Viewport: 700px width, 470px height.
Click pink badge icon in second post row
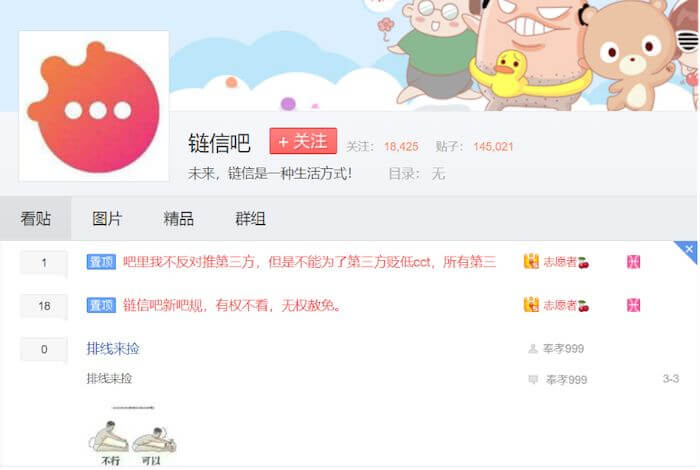[x=633, y=305]
